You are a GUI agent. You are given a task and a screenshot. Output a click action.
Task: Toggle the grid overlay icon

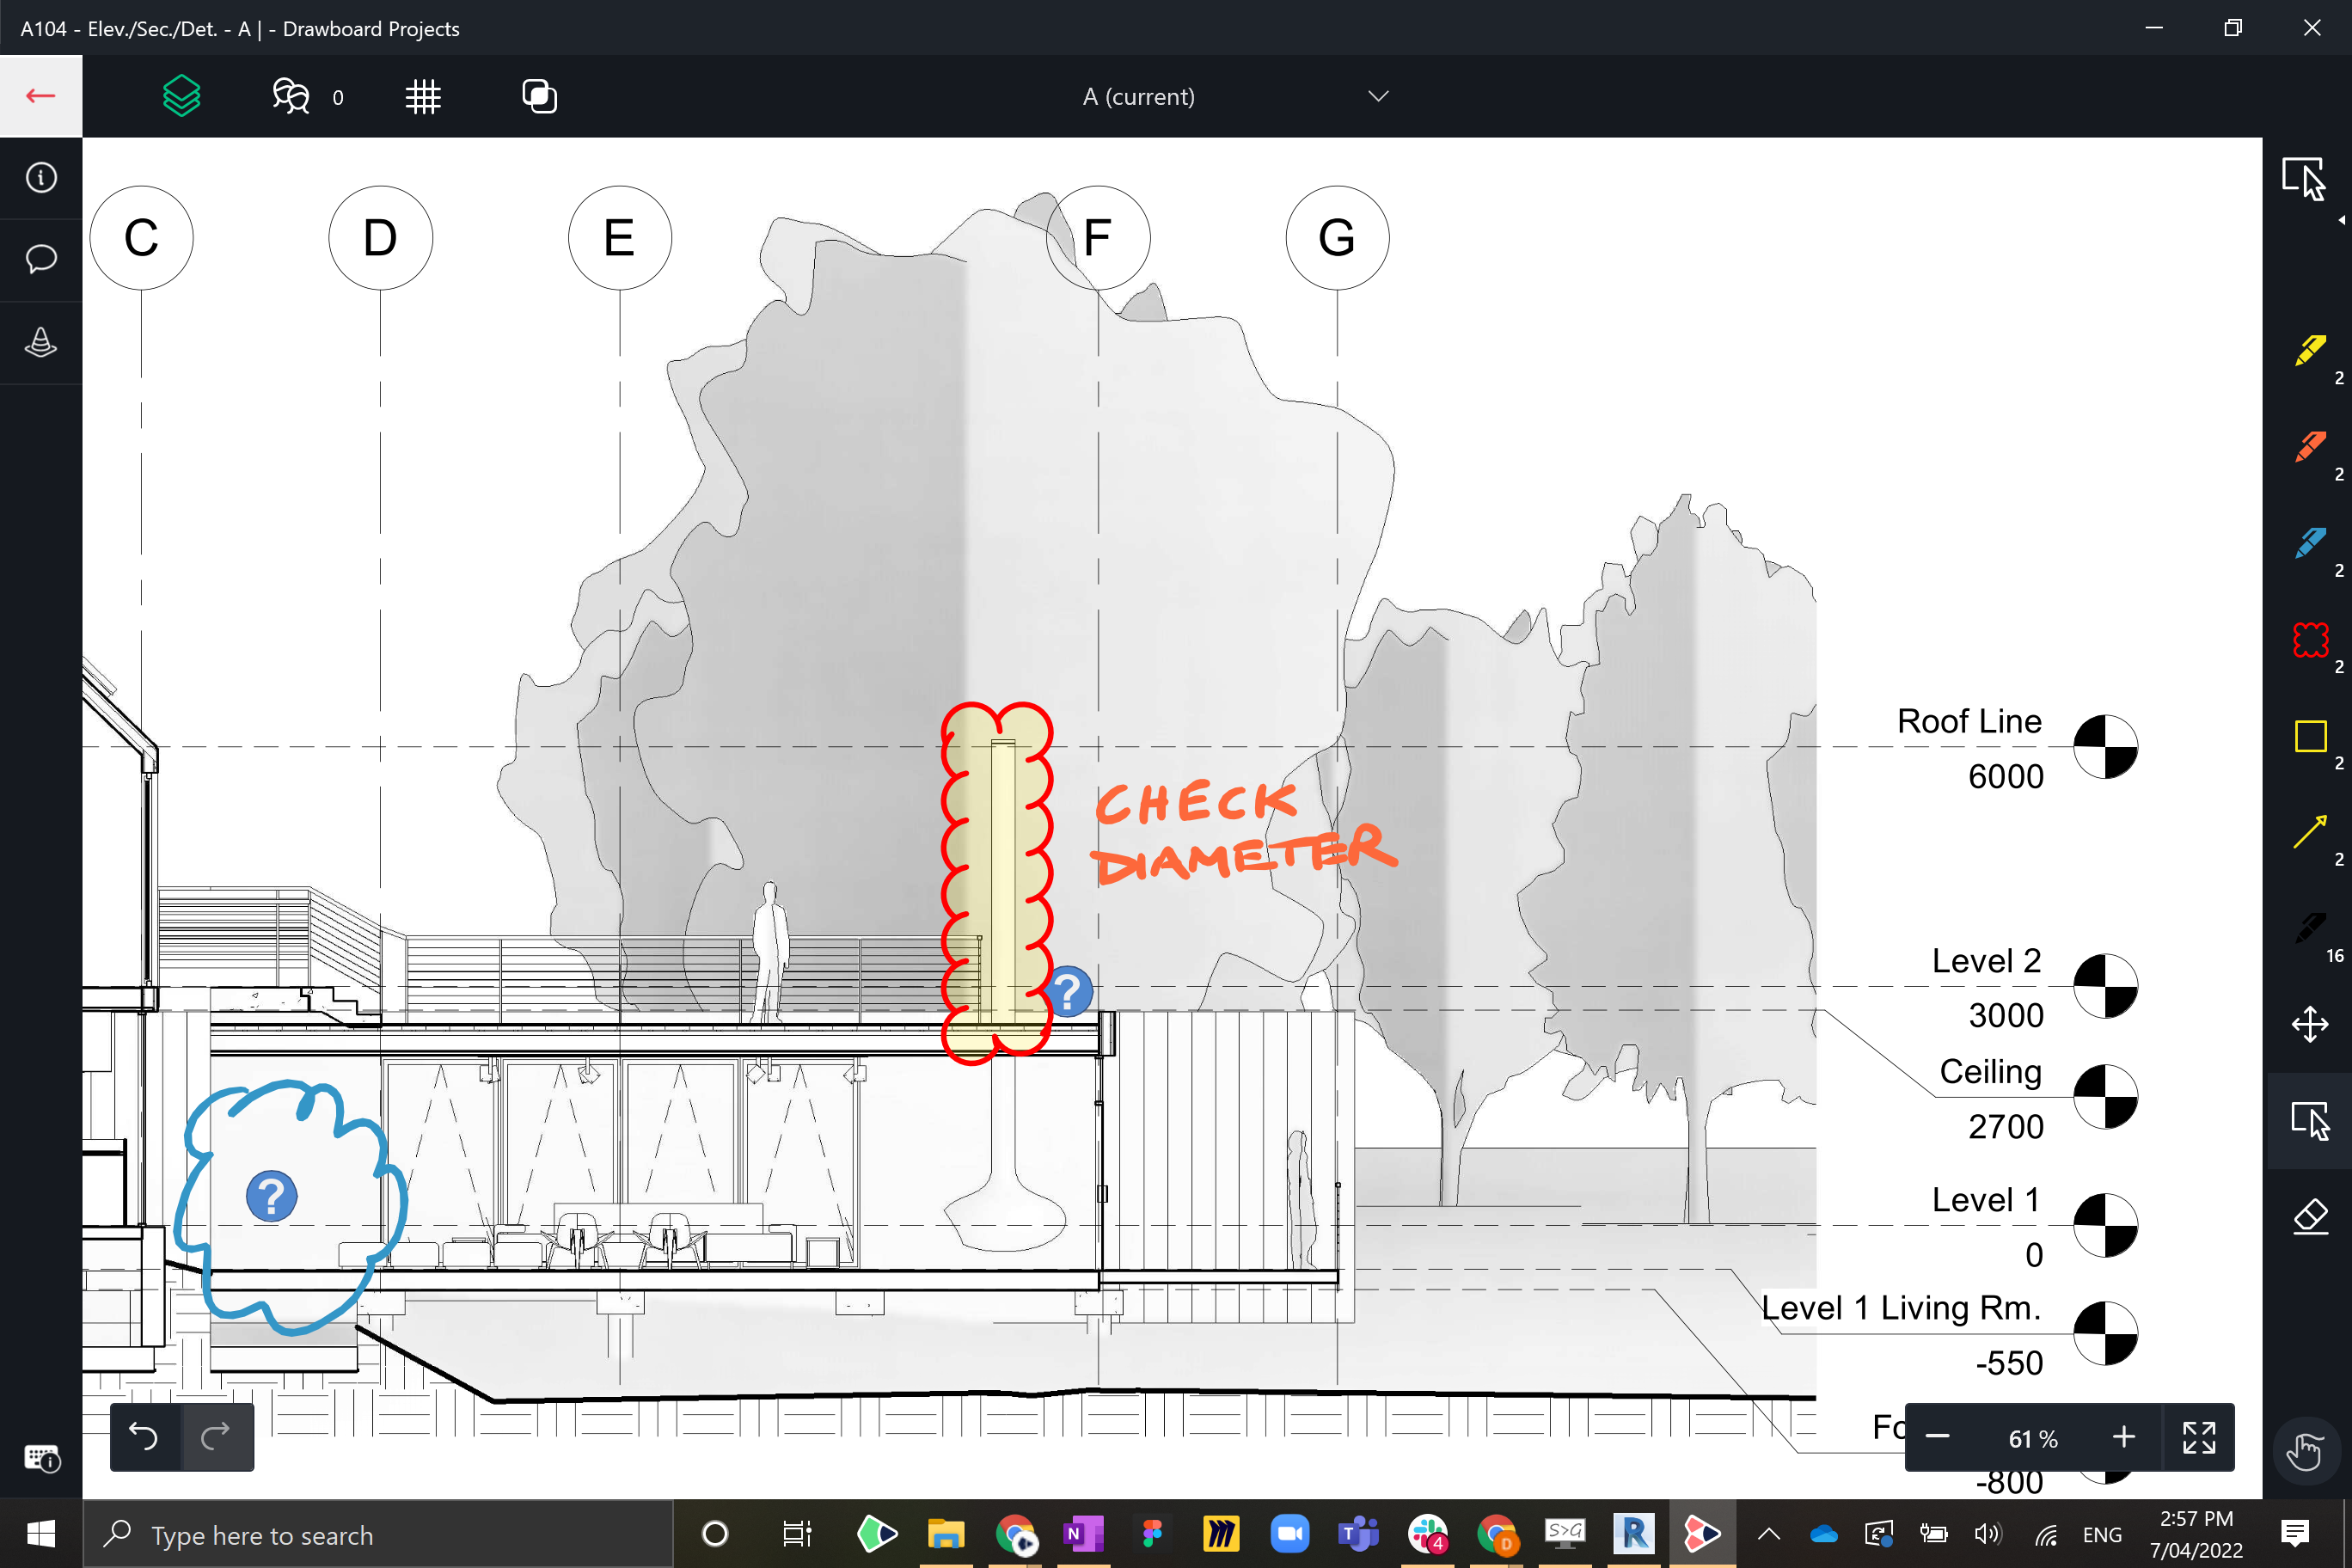pyautogui.click(x=423, y=97)
